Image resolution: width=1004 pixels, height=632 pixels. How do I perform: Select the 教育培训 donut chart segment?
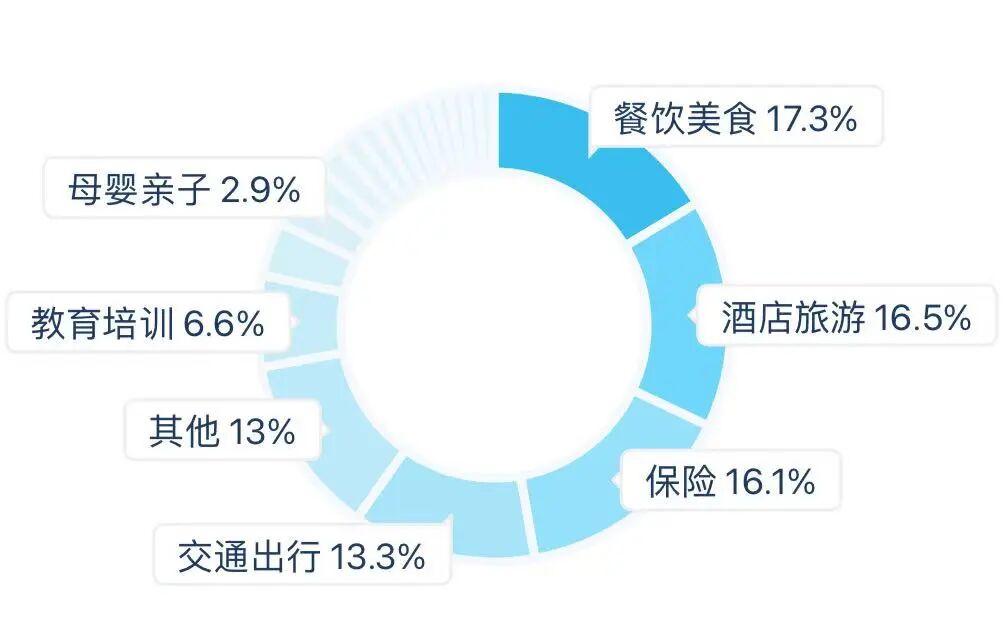pyautogui.click(x=301, y=320)
